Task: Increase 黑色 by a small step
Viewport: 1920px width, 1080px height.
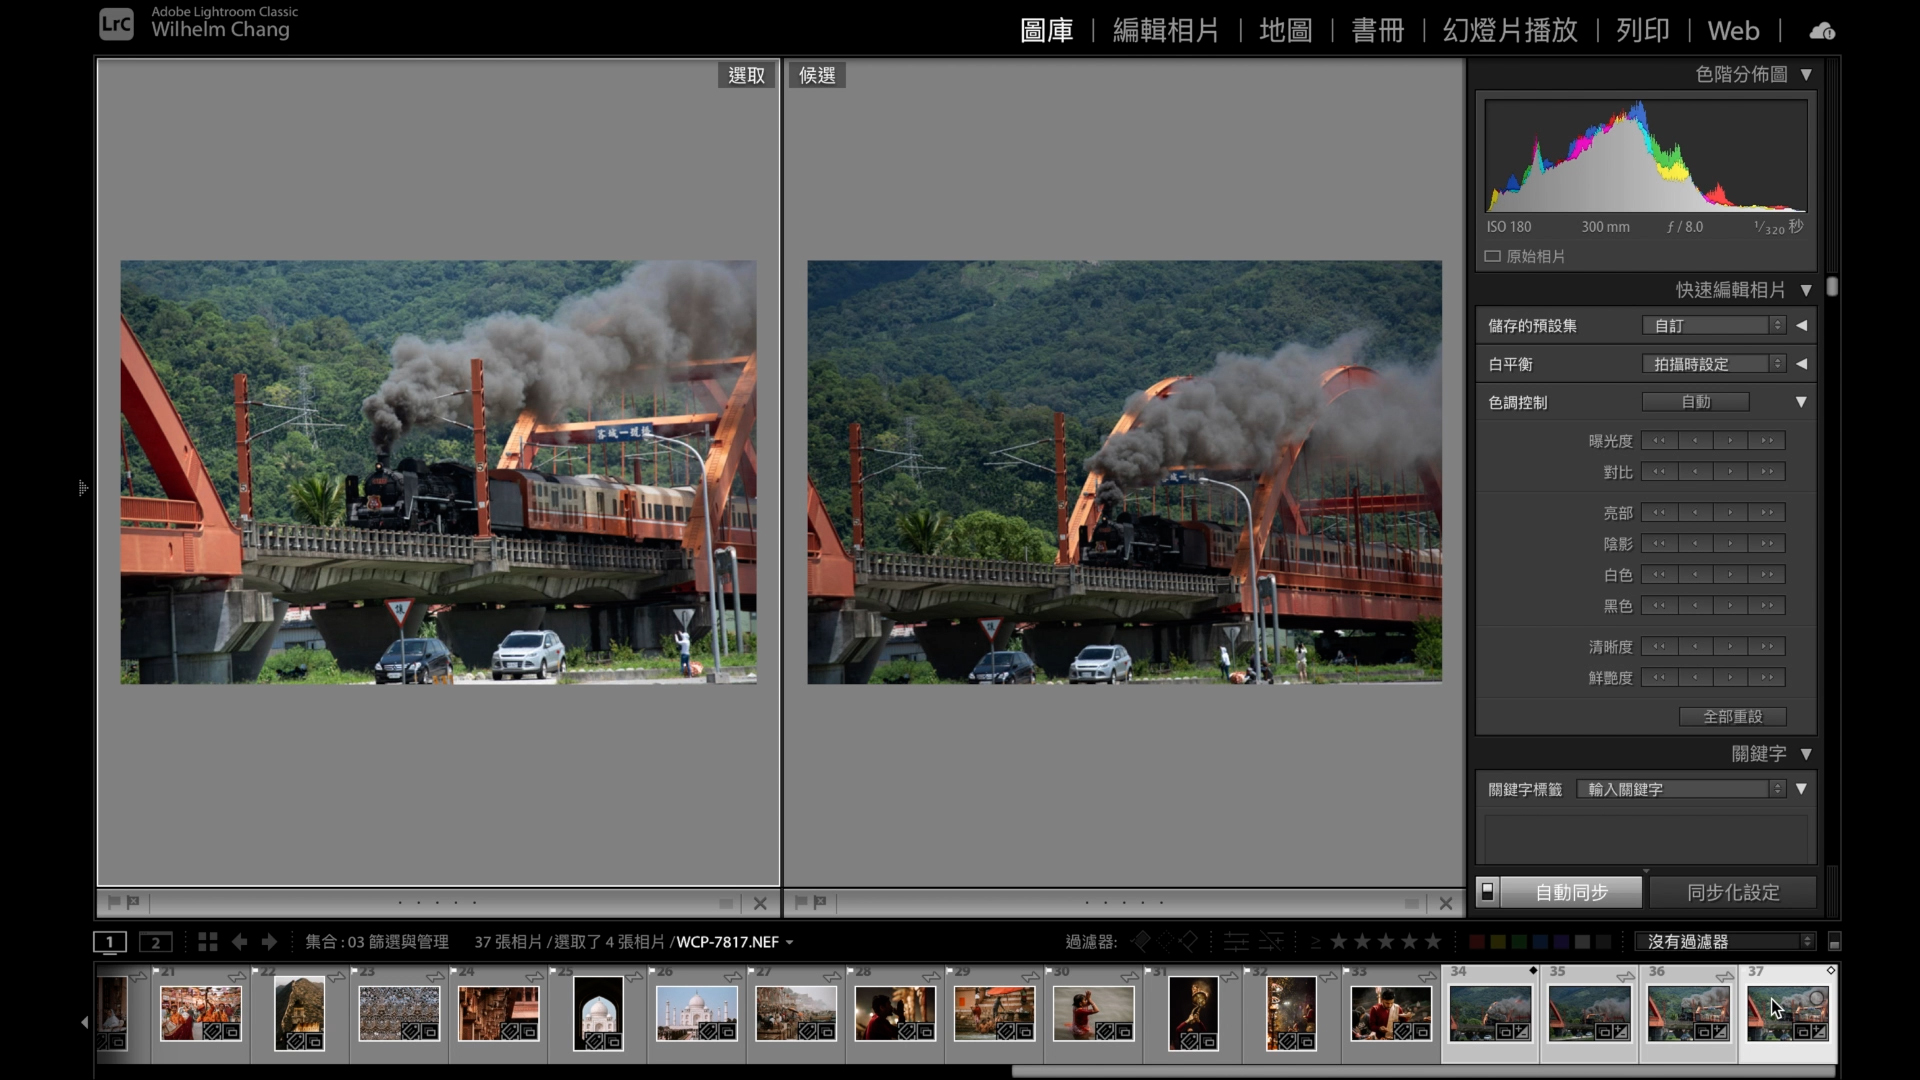Action: click(1731, 606)
